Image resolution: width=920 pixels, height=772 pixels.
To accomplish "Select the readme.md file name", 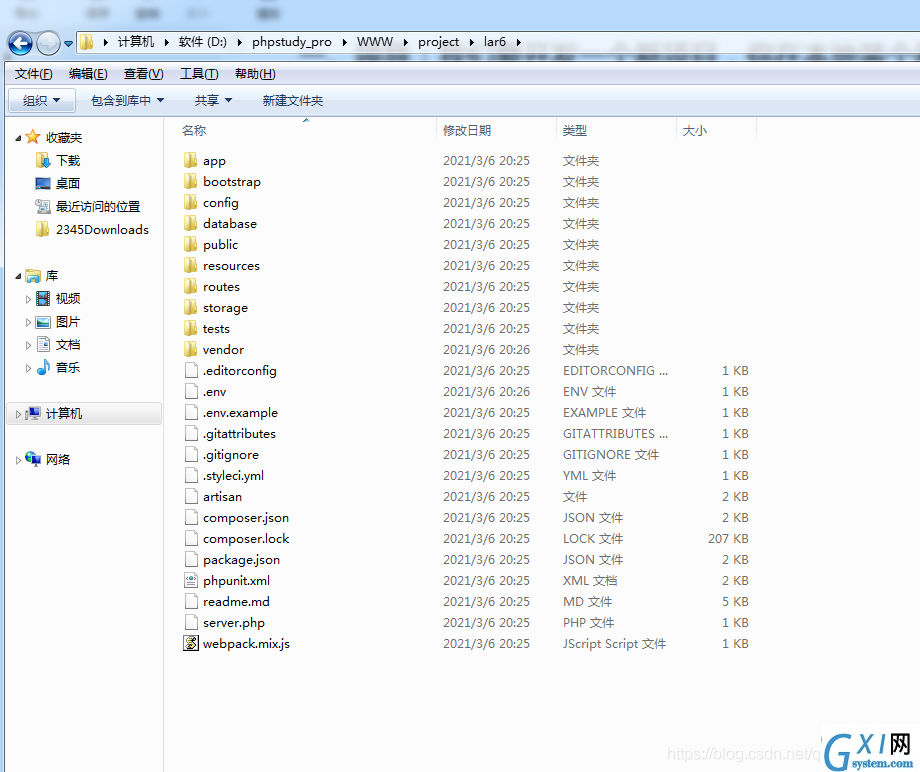I will tap(236, 601).
